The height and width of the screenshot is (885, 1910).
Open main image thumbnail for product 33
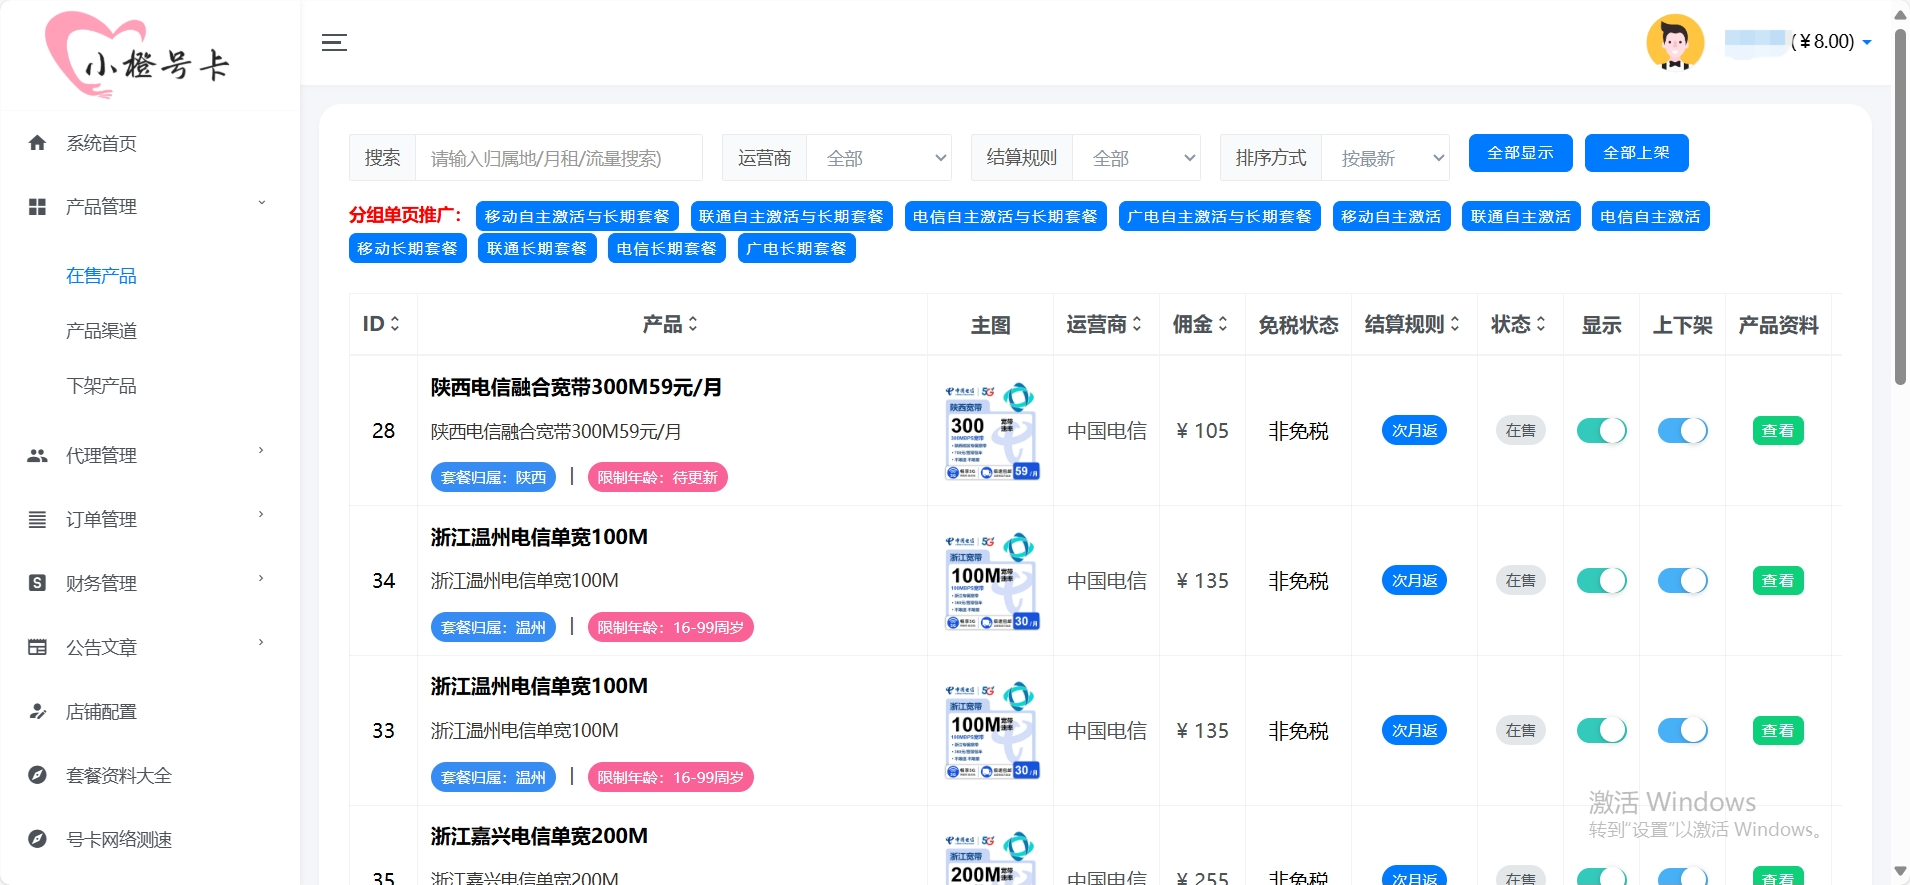pyautogui.click(x=991, y=731)
